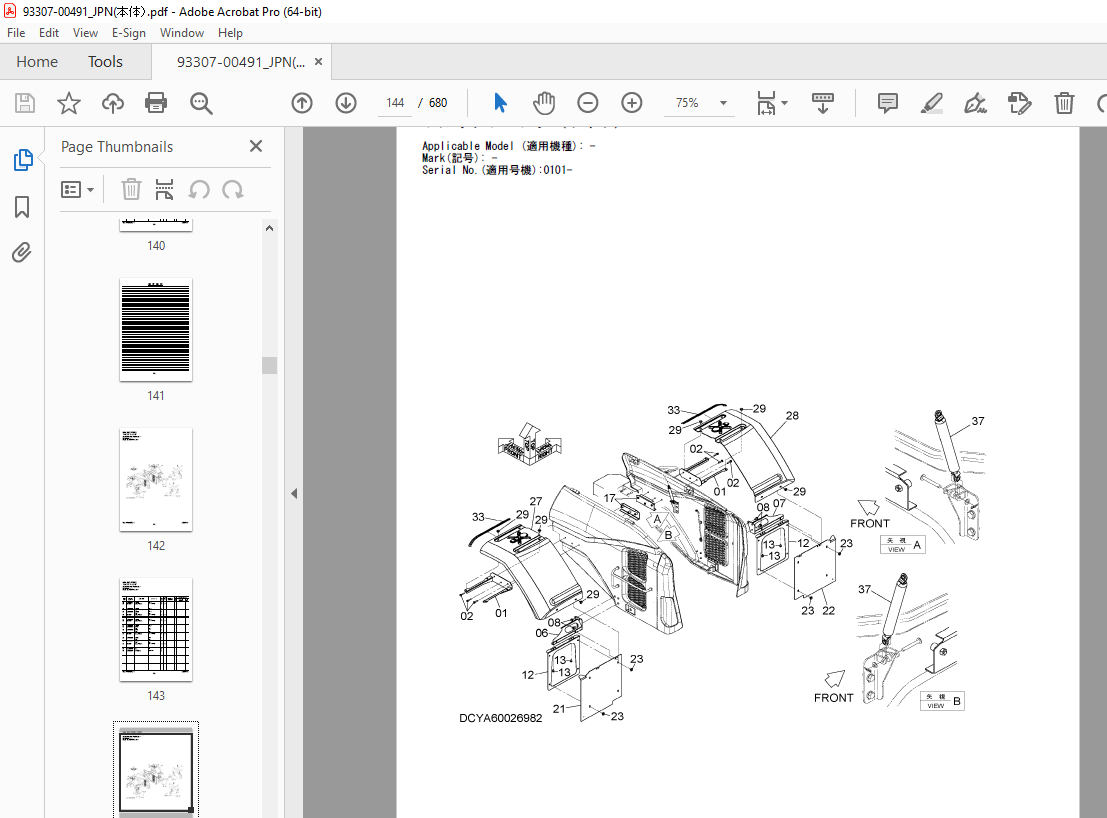Delete selected pages in thumbnails panel
1107x818 pixels.
pos(131,190)
